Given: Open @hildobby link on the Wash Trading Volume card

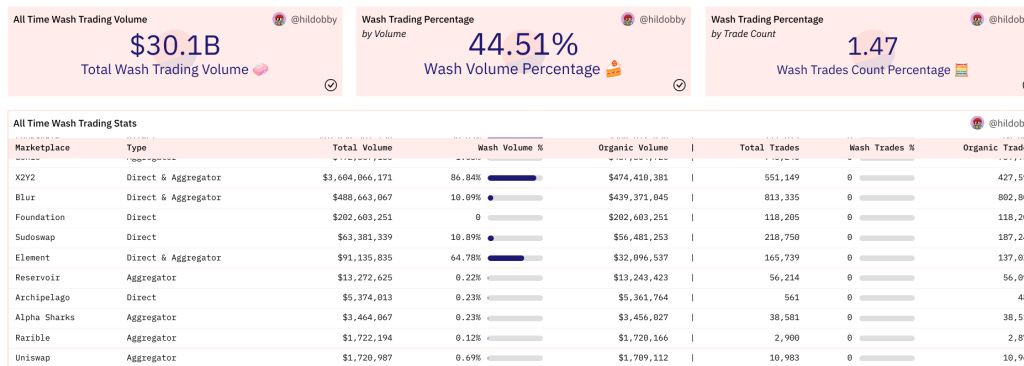Looking at the screenshot, I should (313, 20).
